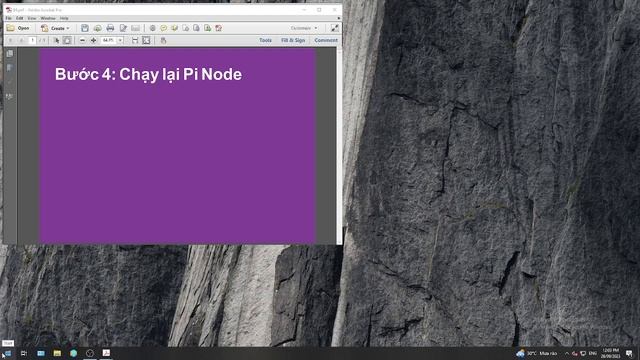Click the taskbar clock and date

click(611, 353)
